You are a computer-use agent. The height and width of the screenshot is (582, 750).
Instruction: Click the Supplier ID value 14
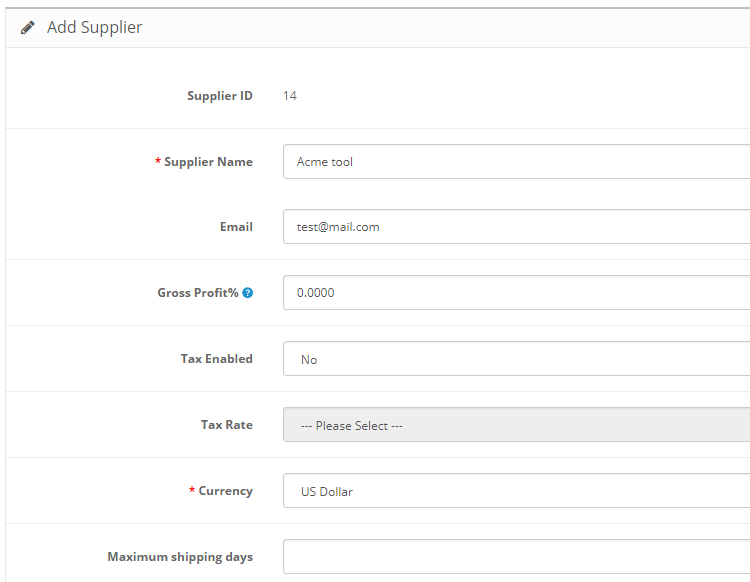290,96
